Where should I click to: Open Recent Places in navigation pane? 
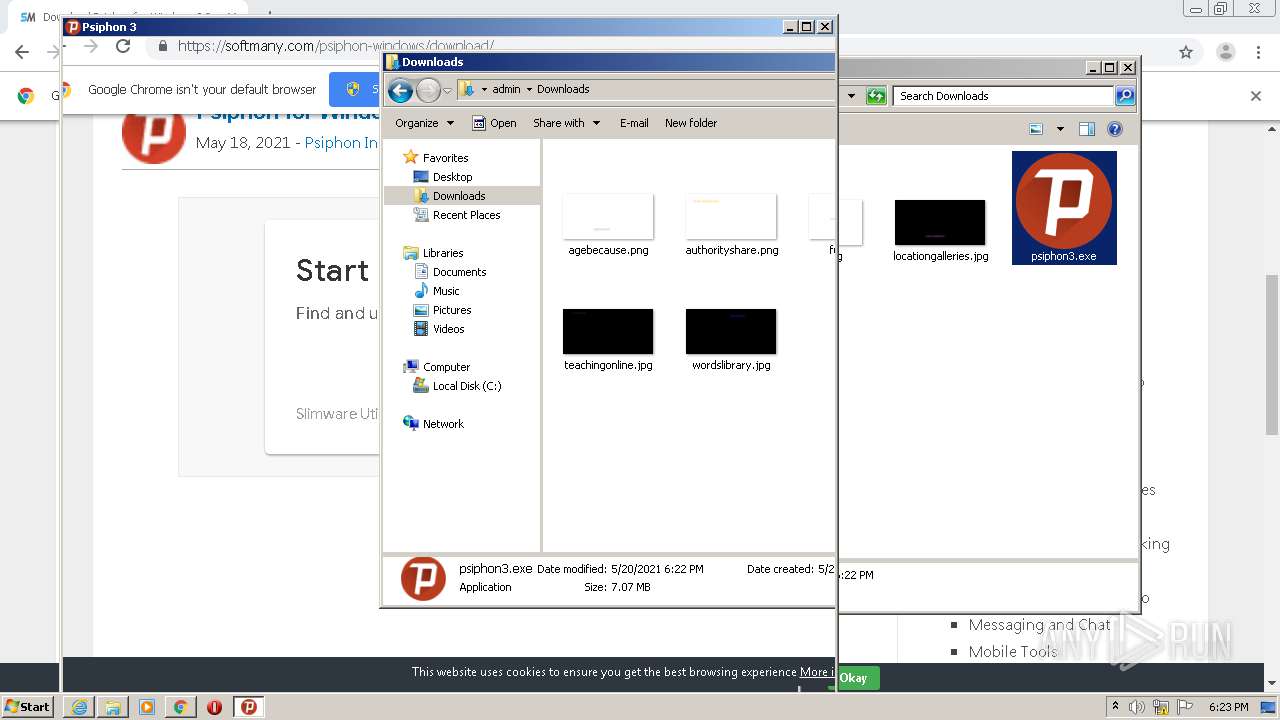point(466,215)
